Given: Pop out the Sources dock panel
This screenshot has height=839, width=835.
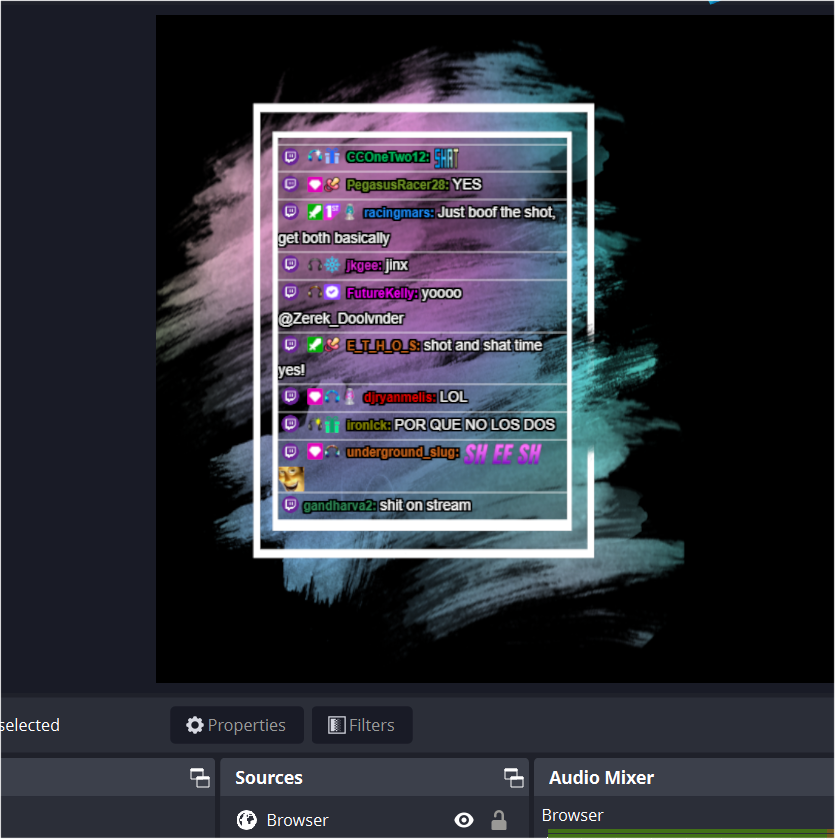Looking at the screenshot, I should tap(513, 778).
